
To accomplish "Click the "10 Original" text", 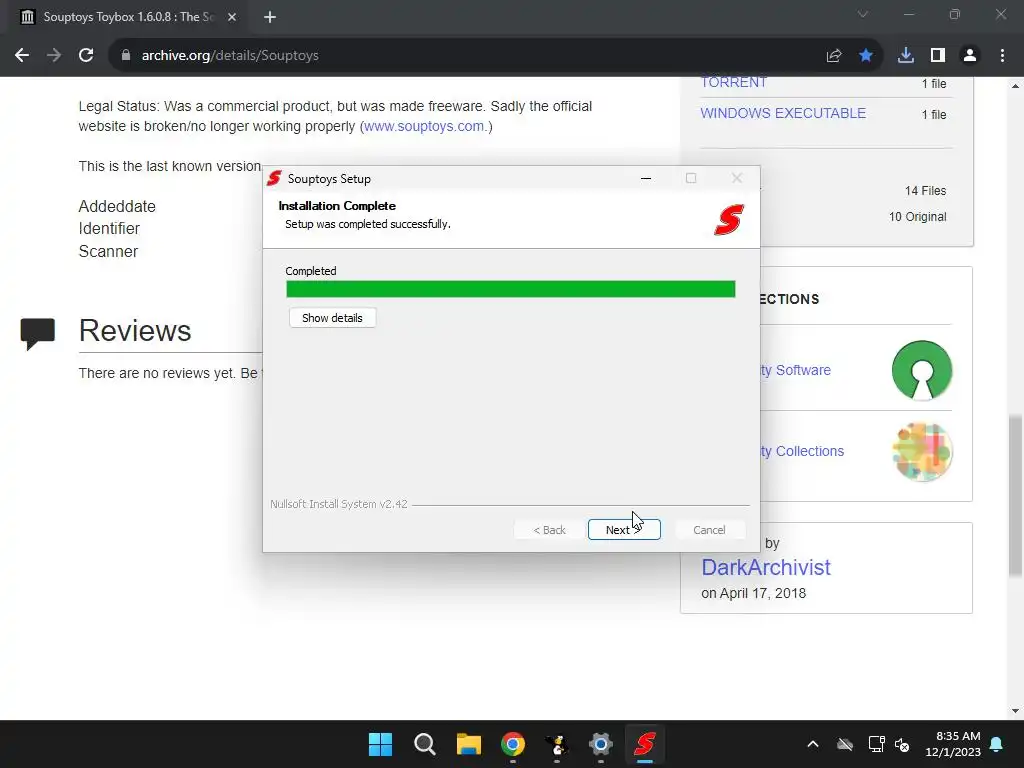I will click(x=918, y=217).
